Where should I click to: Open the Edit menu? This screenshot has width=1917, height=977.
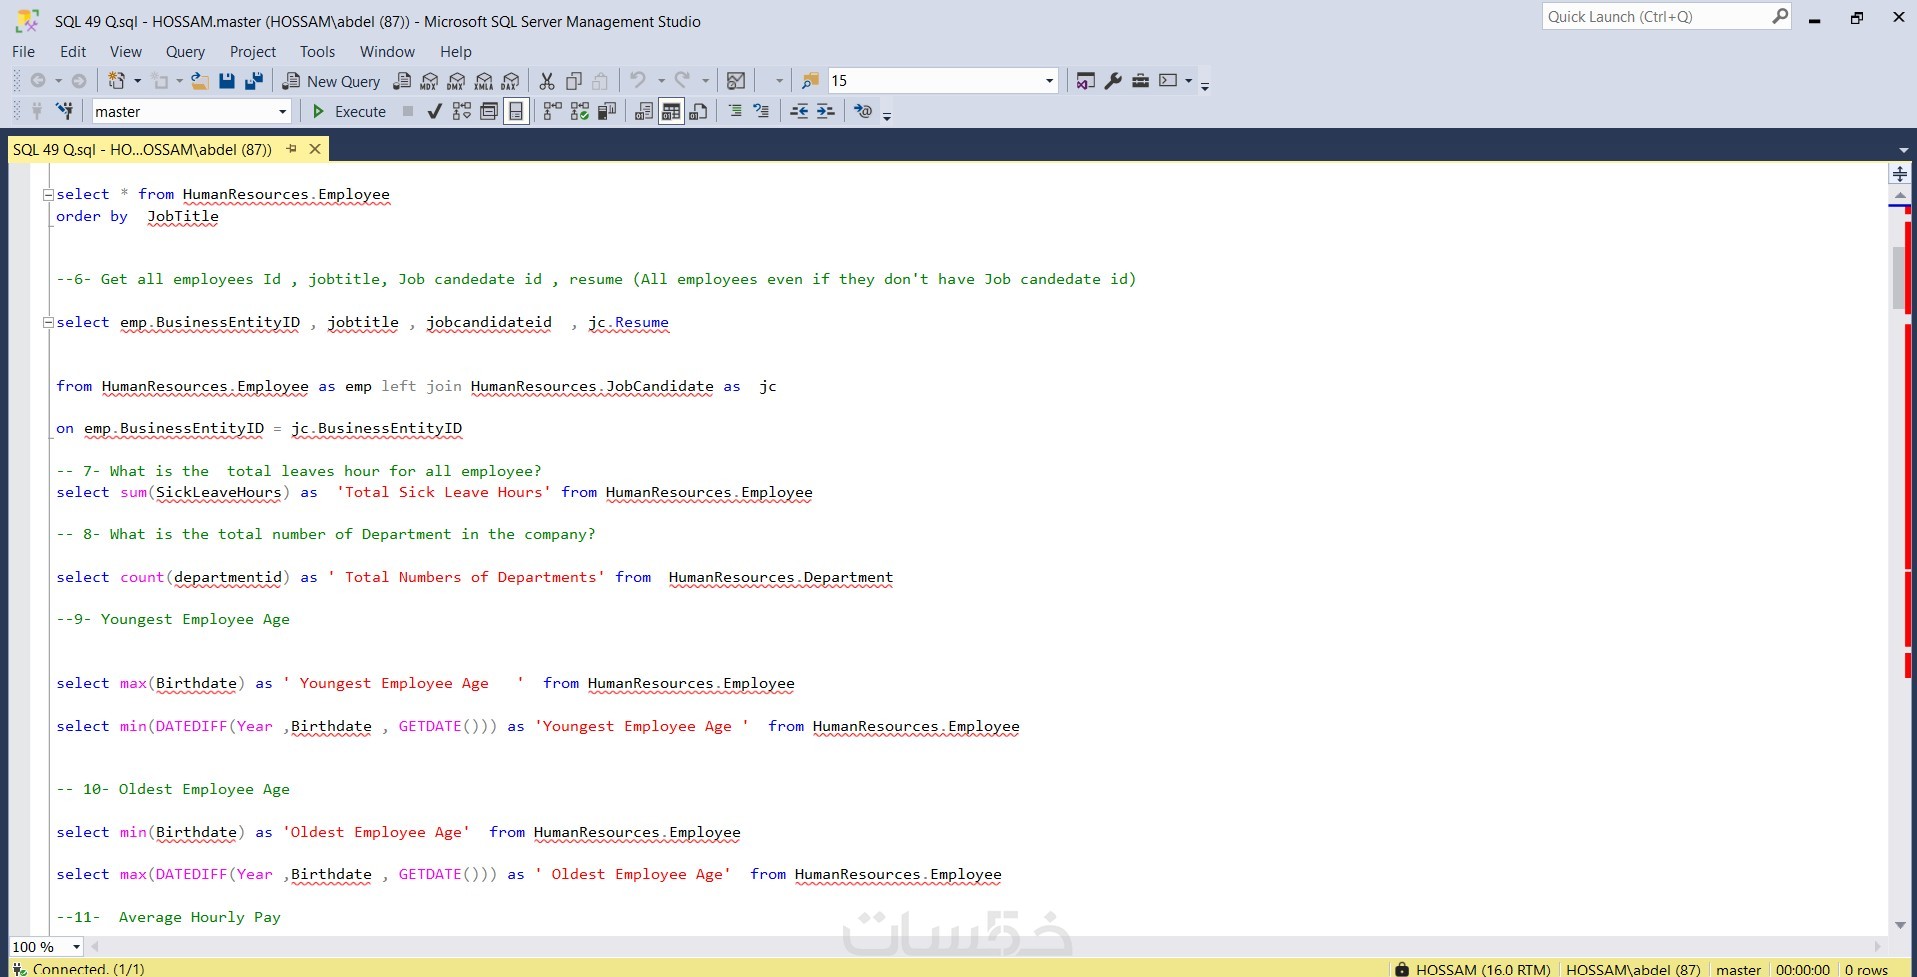click(73, 52)
